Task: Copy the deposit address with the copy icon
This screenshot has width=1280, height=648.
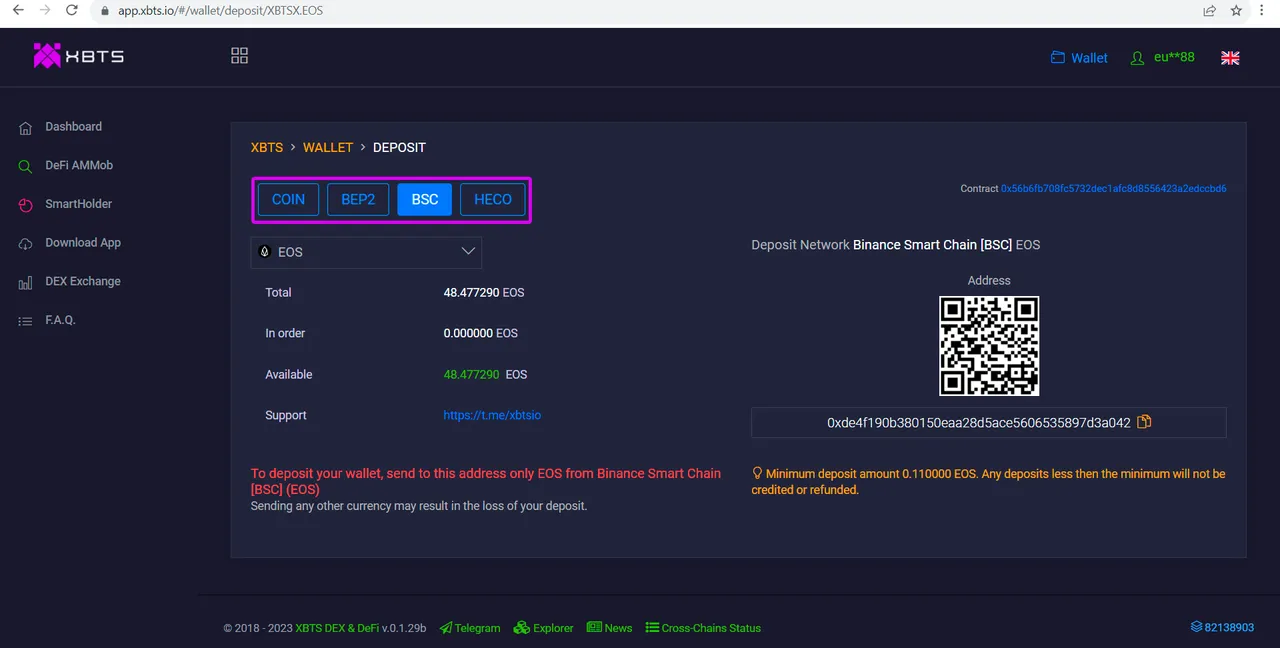Action: click(x=1145, y=422)
